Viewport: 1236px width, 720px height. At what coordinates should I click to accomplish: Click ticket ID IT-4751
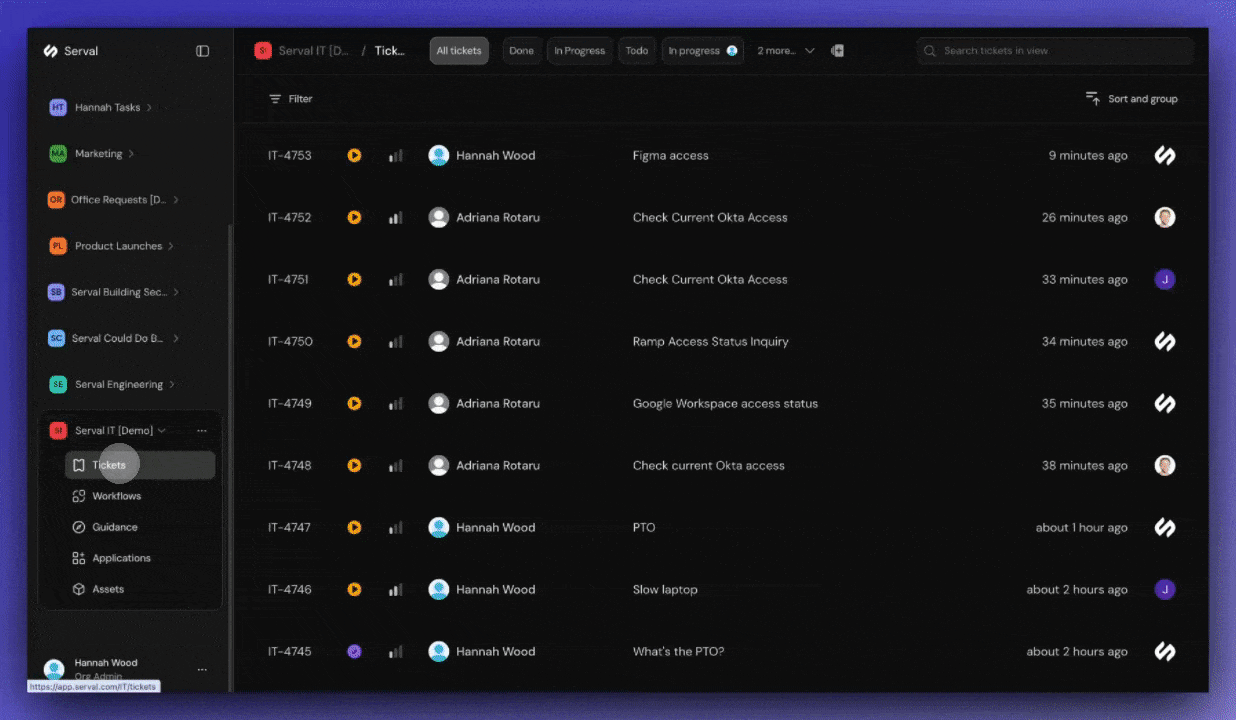[288, 280]
